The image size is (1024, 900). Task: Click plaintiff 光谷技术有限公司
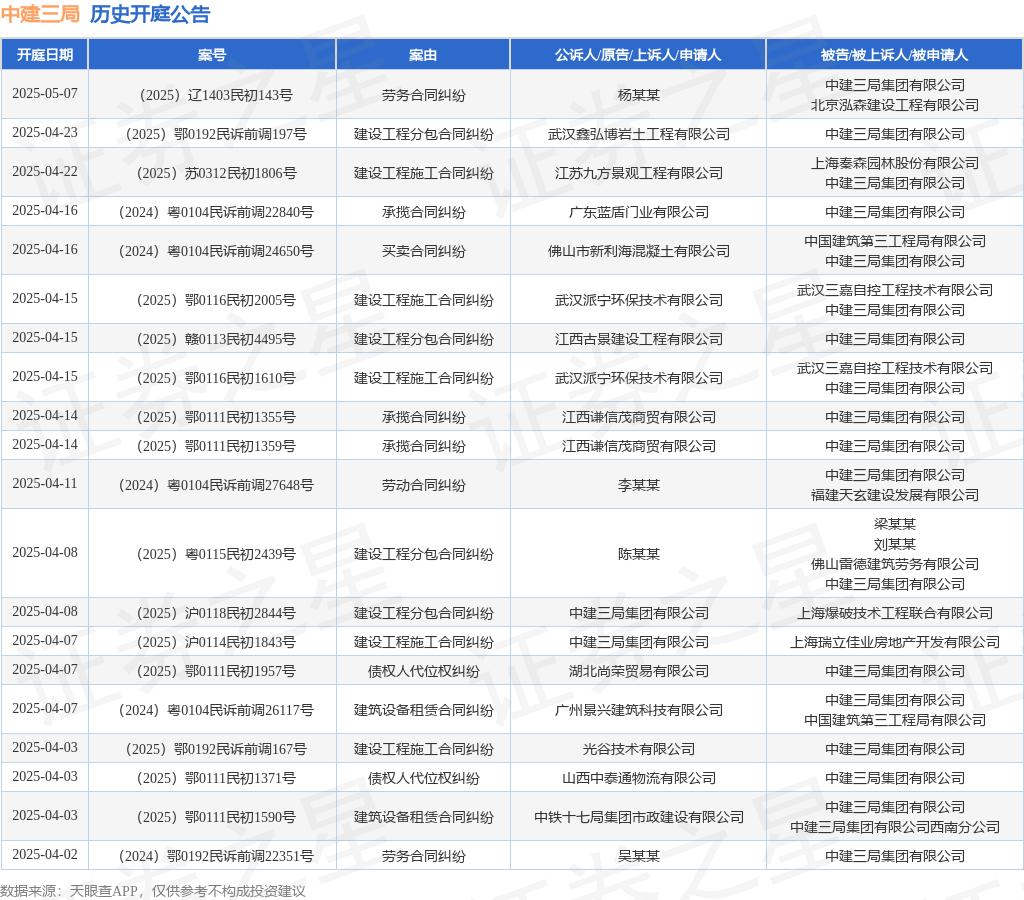pyautogui.click(x=638, y=749)
